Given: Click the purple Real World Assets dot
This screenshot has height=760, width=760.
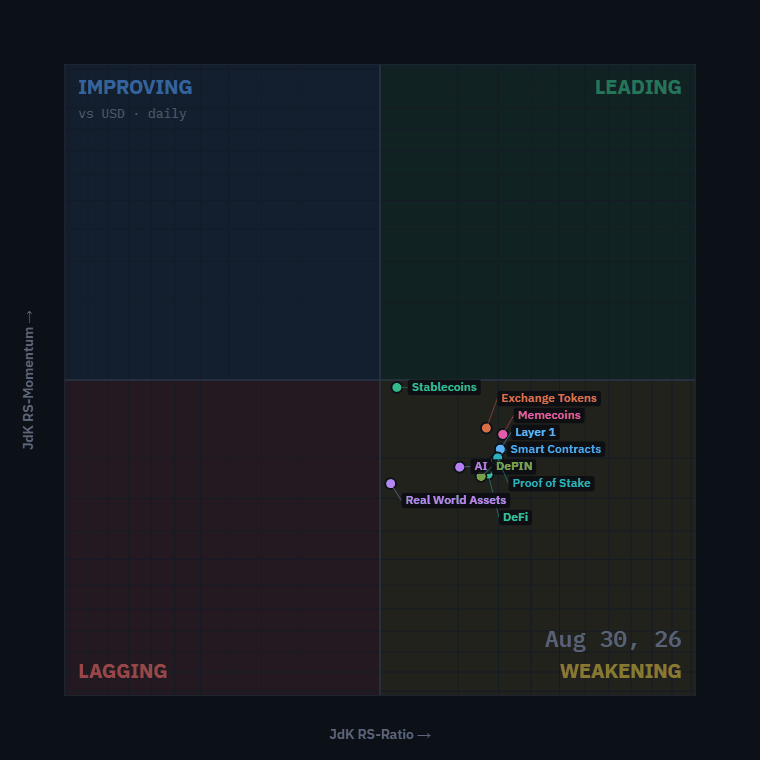Looking at the screenshot, I should coord(391,484).
